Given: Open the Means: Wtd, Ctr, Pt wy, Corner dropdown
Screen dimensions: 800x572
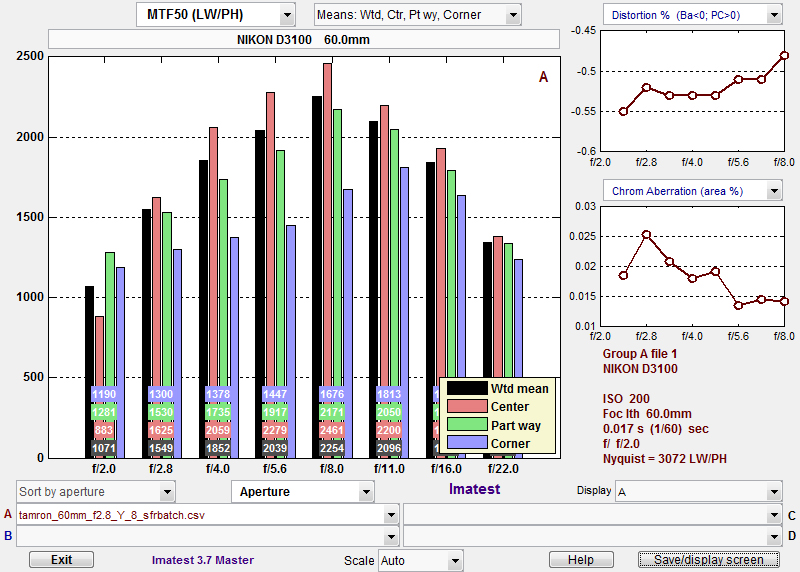Looking at the screenshot, I should click(417, 15).
